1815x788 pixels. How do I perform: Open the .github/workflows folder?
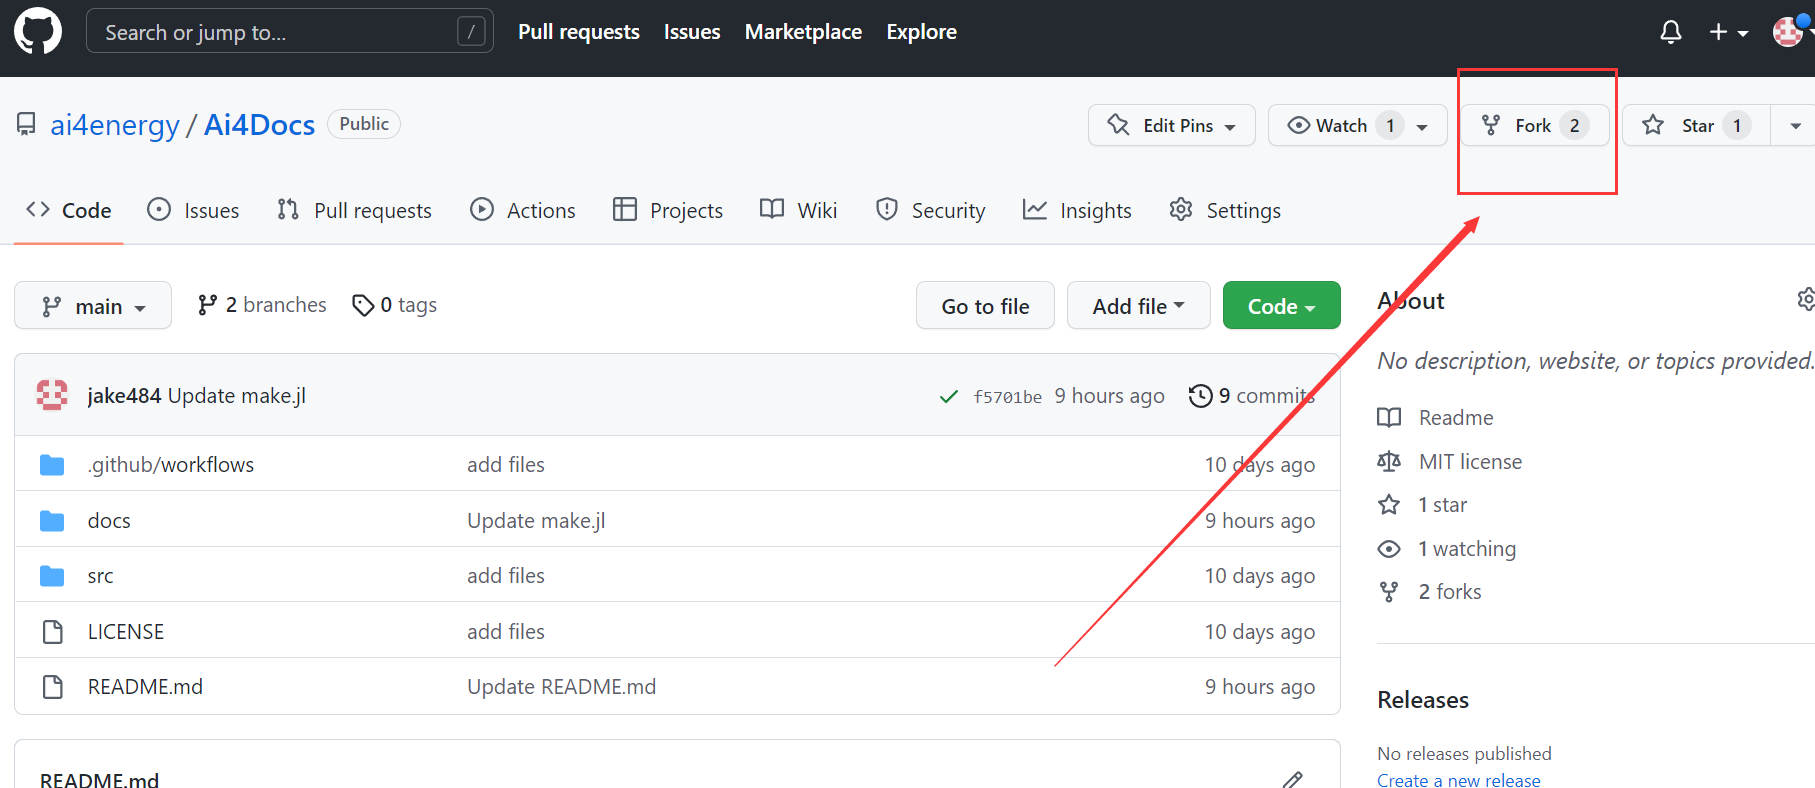pos(170,465)
